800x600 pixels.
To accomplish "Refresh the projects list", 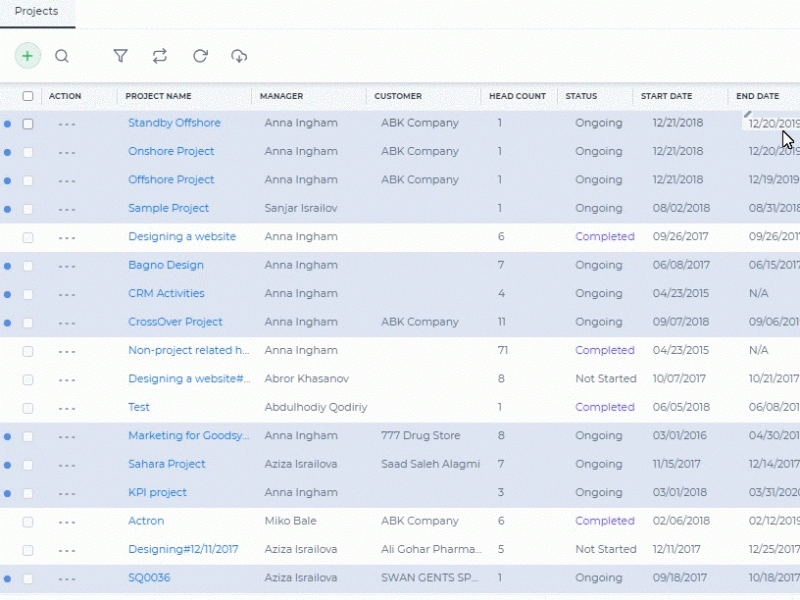I will (x=200, y=56).
